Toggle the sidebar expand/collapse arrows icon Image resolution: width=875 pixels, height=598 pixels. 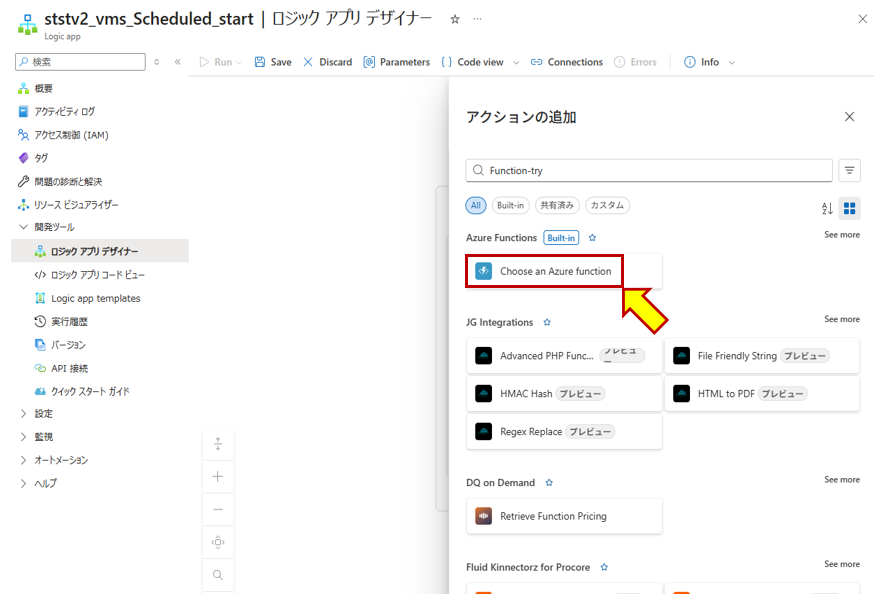coord(157,62)
